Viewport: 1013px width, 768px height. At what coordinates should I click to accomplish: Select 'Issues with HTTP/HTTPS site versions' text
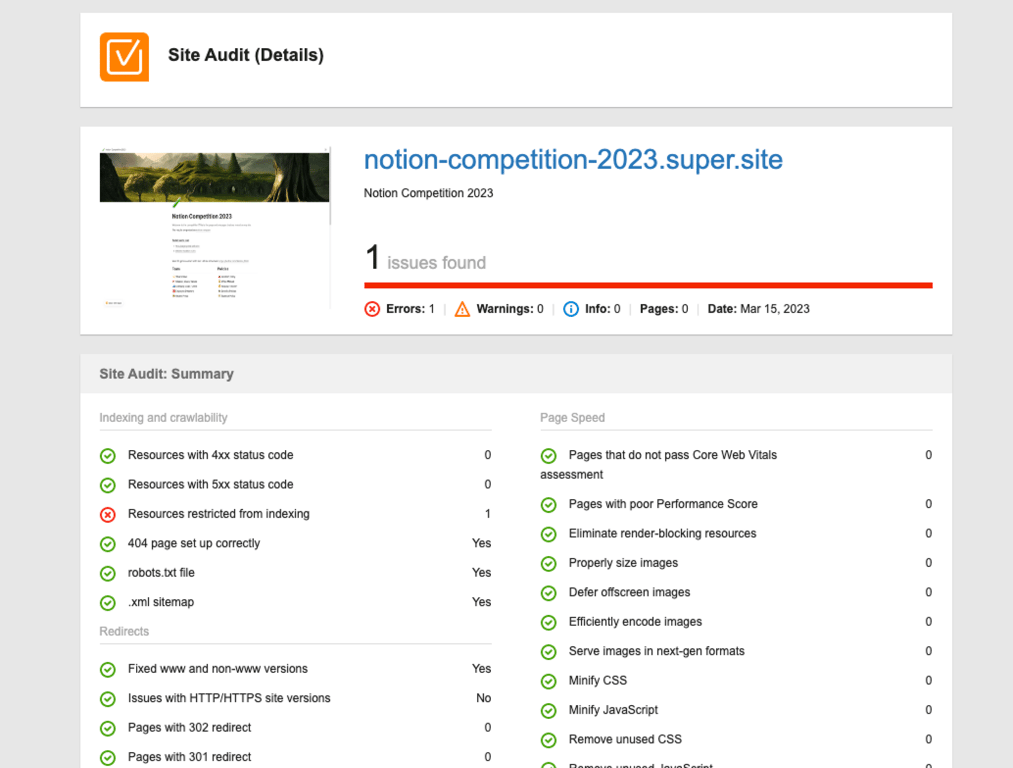coord(229,698)
